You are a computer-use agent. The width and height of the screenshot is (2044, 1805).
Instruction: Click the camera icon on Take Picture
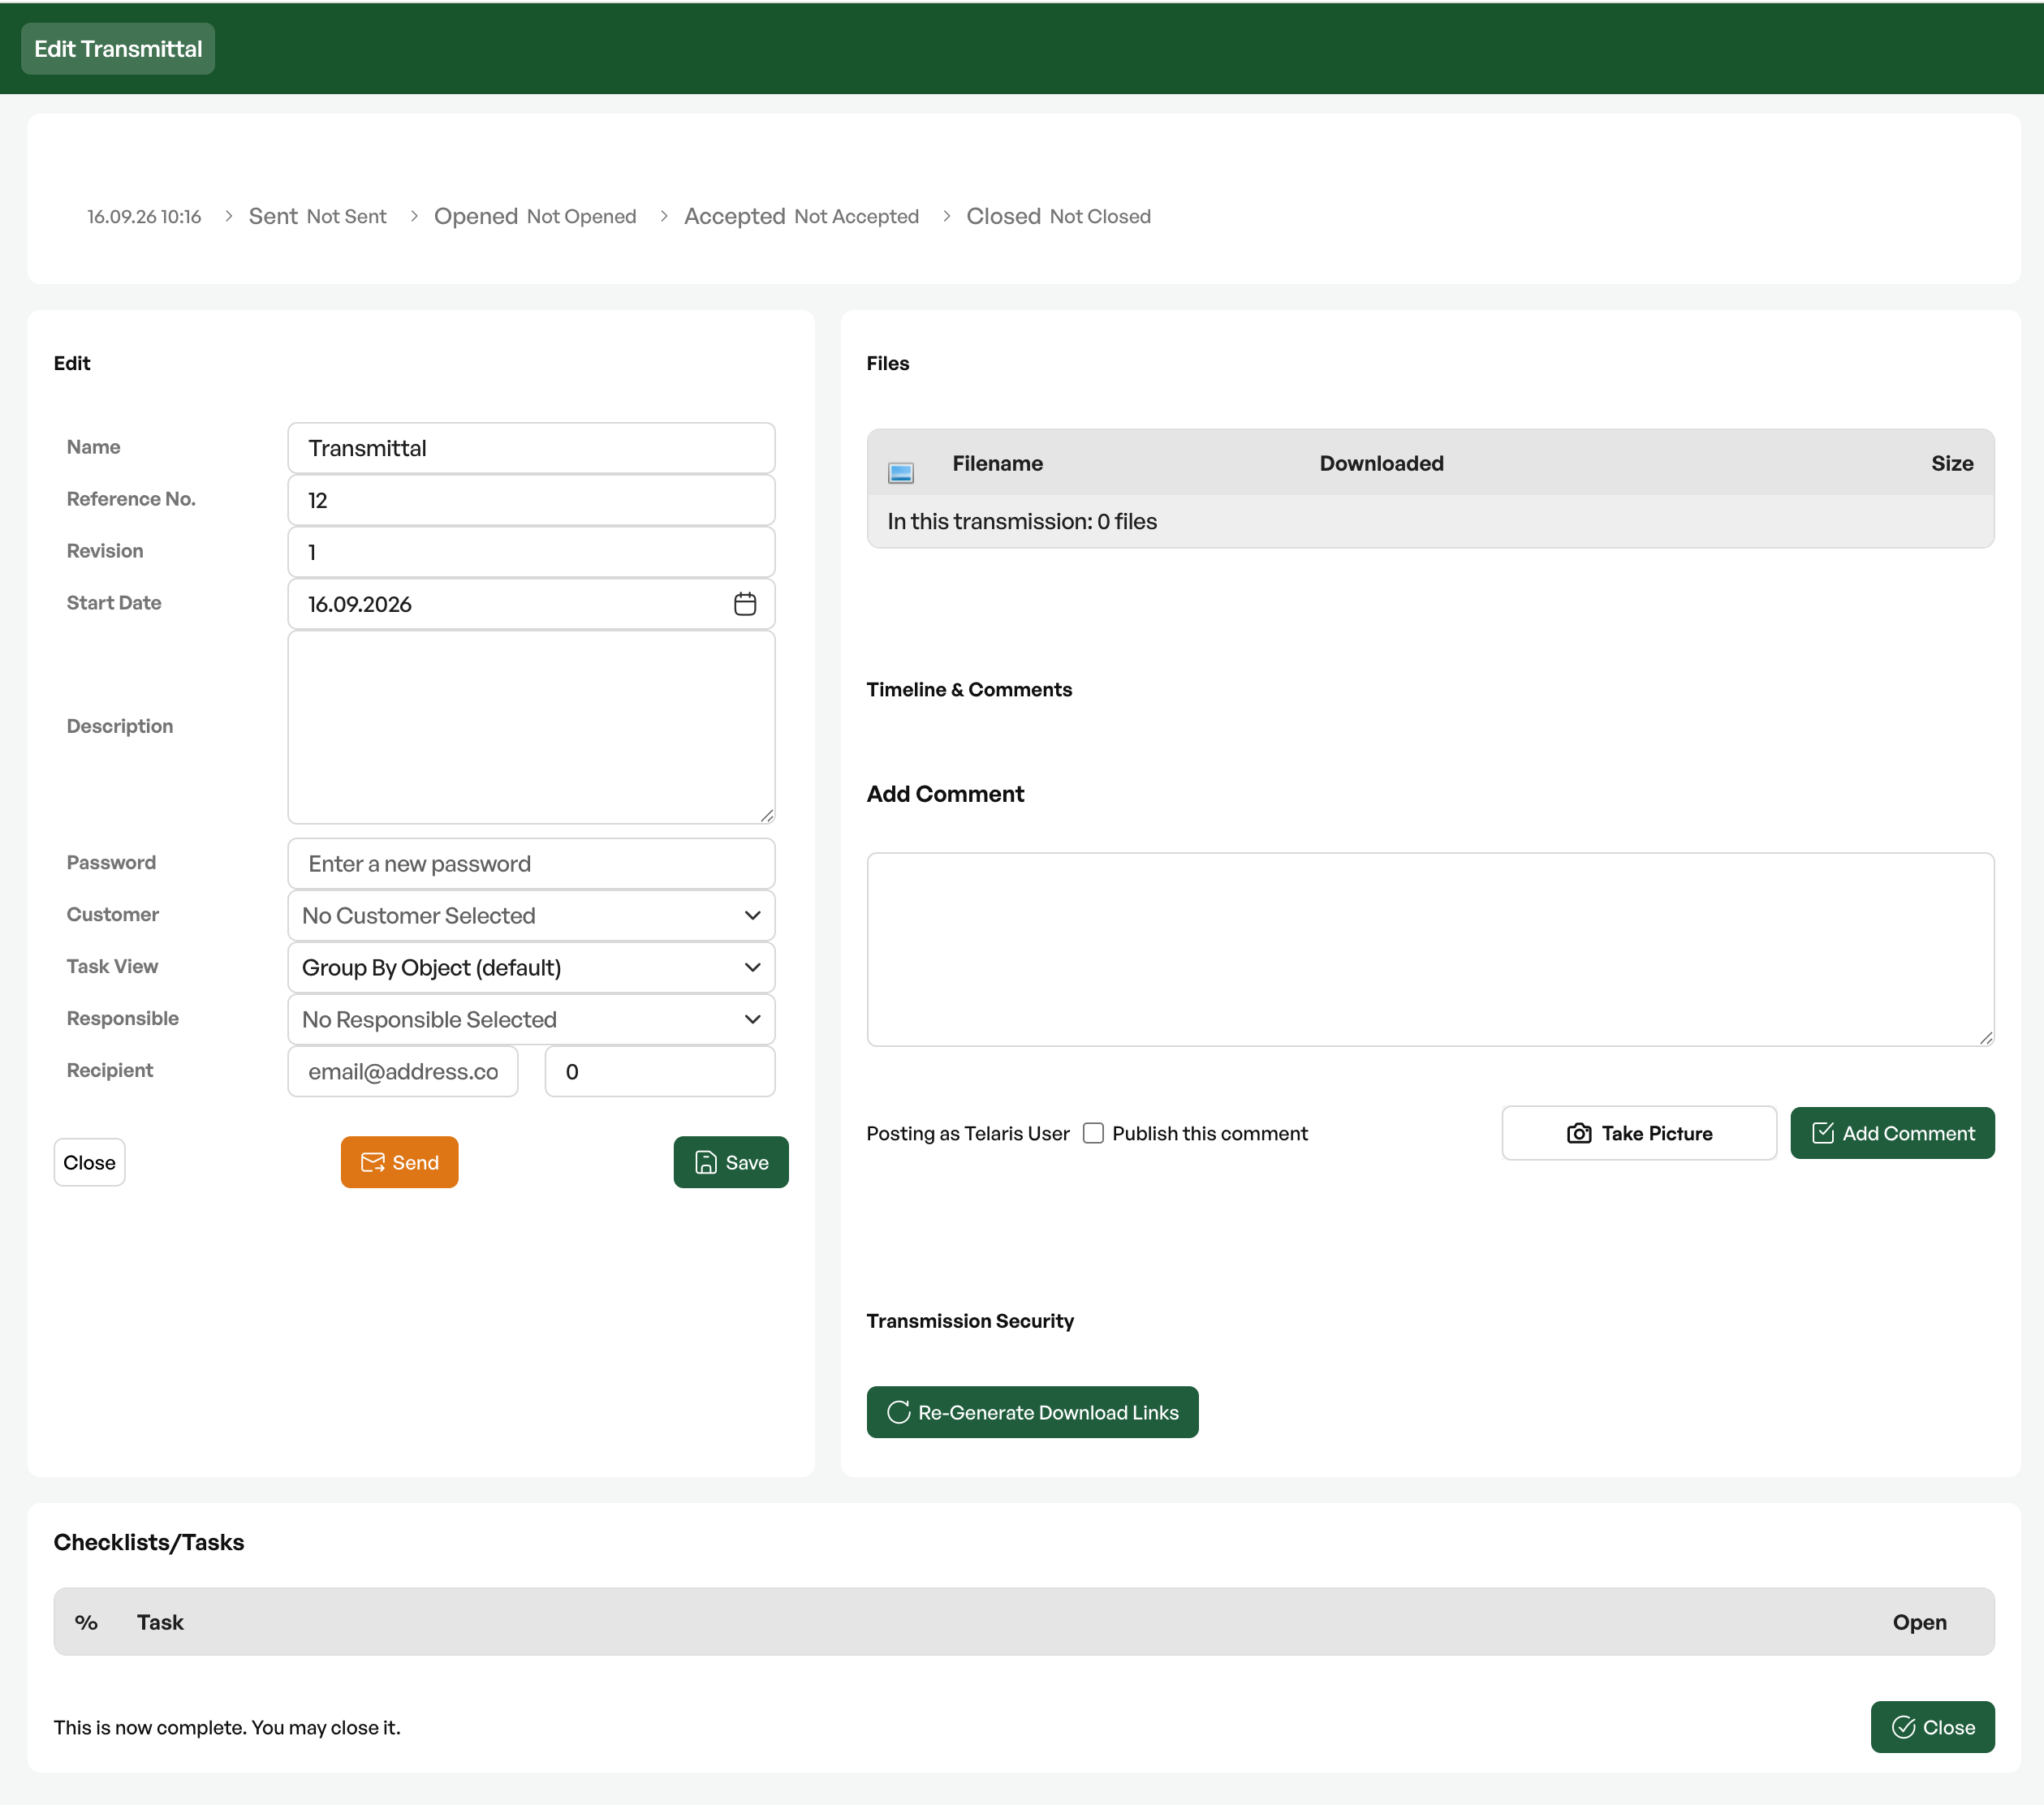[1579, 1133]
